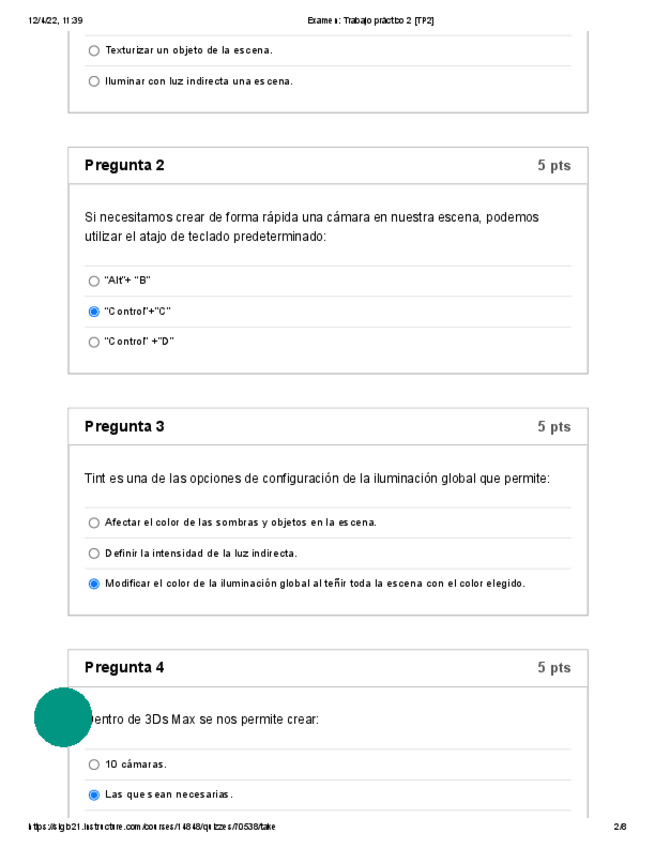This screenshot has height=848, width=655.
Task: Click the "5 pts" label of Pregunta 4
Action: (553, 668)
